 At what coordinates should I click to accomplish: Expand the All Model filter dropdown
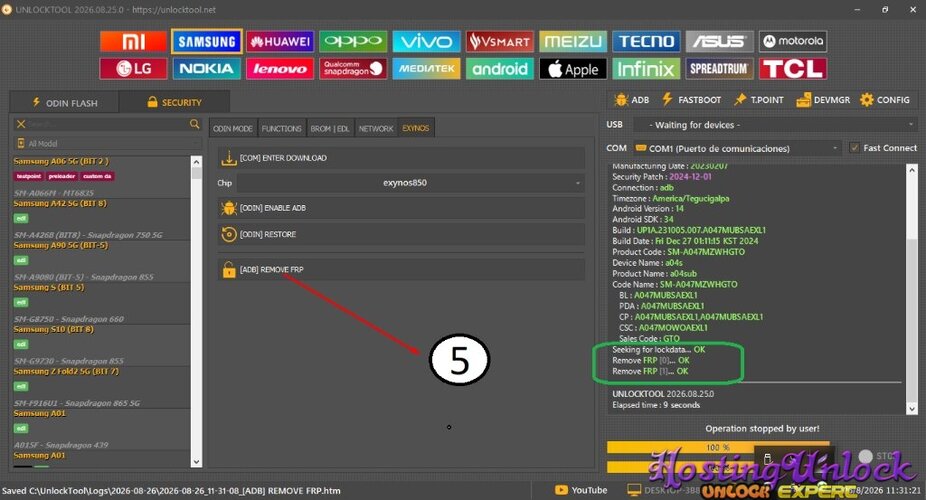[x=107, y=143]
